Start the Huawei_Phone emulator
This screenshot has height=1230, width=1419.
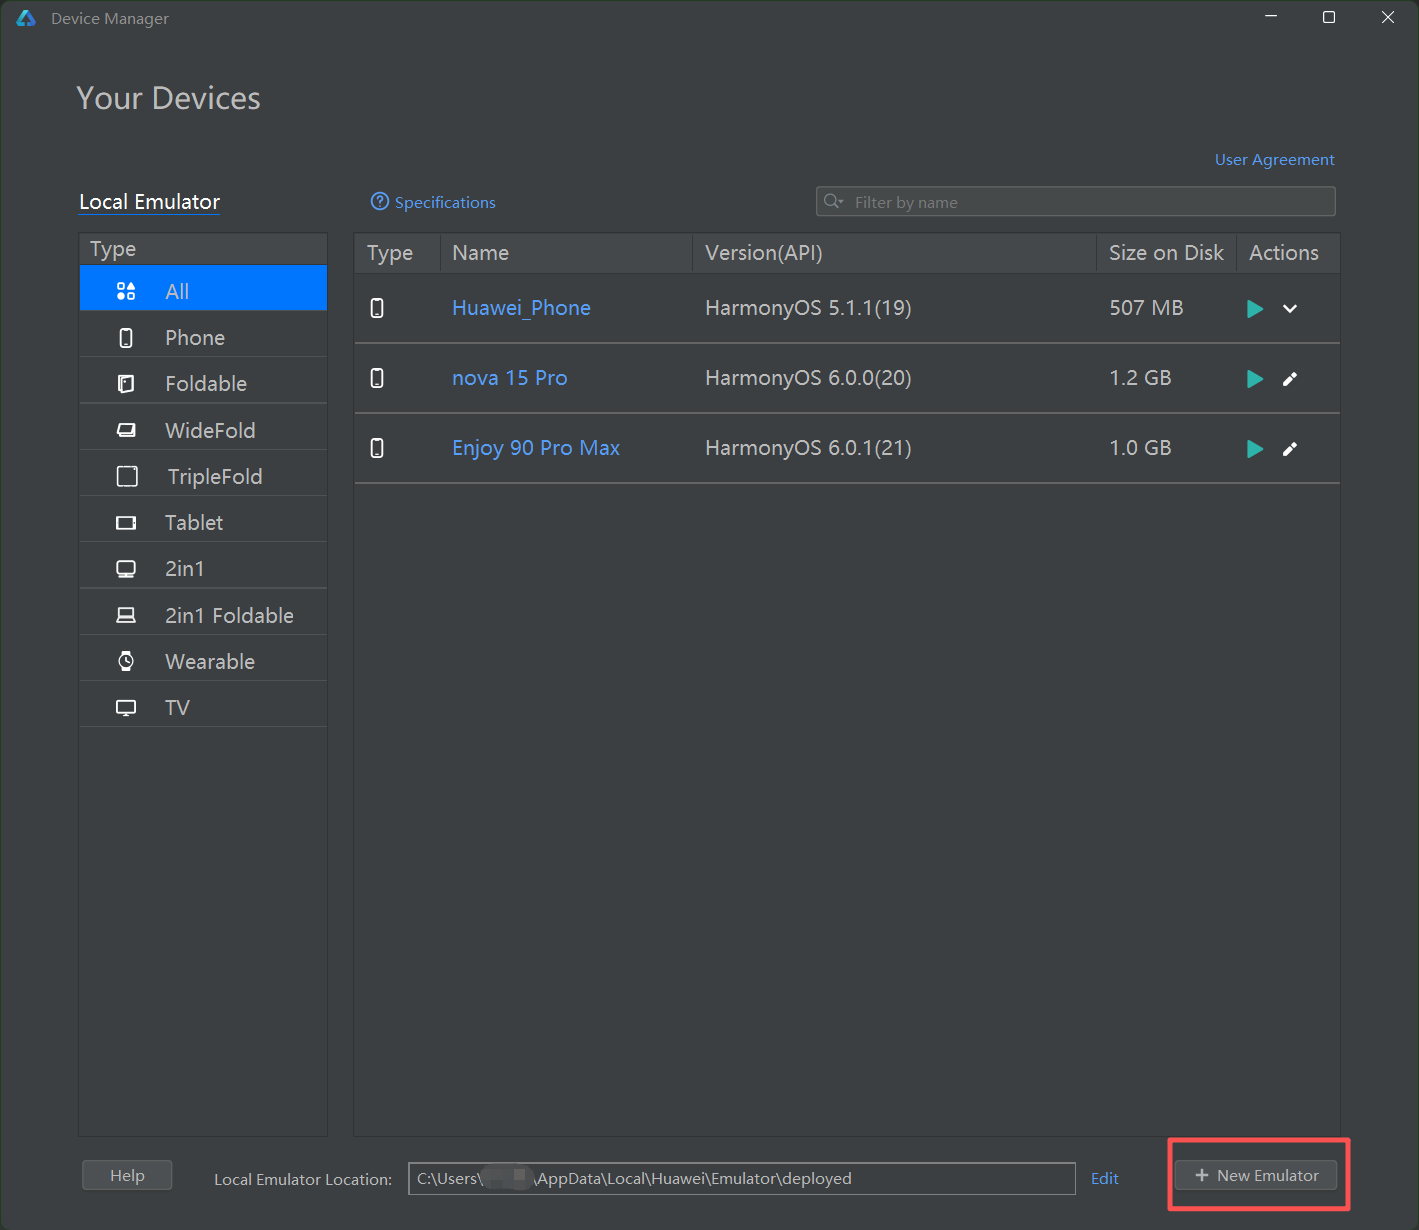[x=1255, y=309]
